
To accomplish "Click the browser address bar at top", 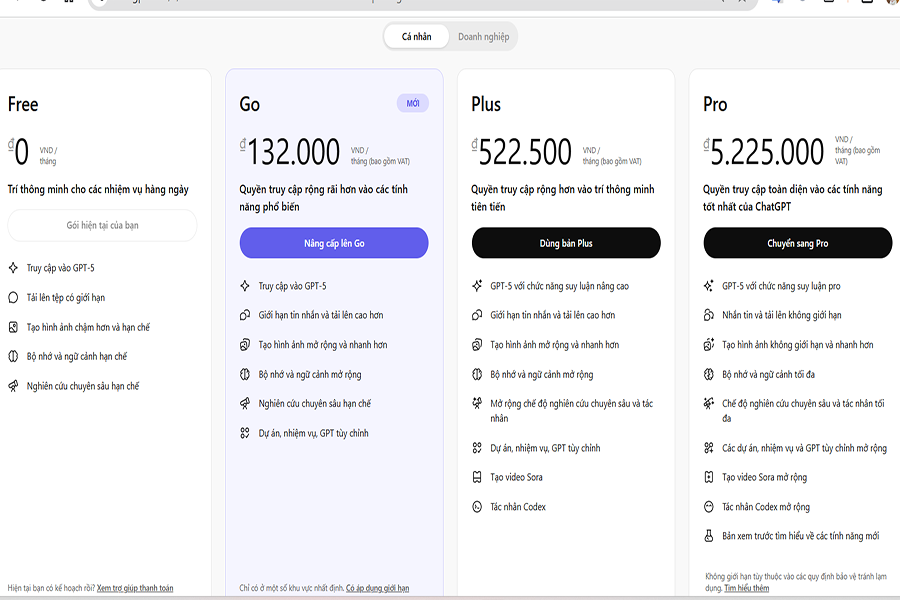I will pyautogui.click(x=400, y=3).
